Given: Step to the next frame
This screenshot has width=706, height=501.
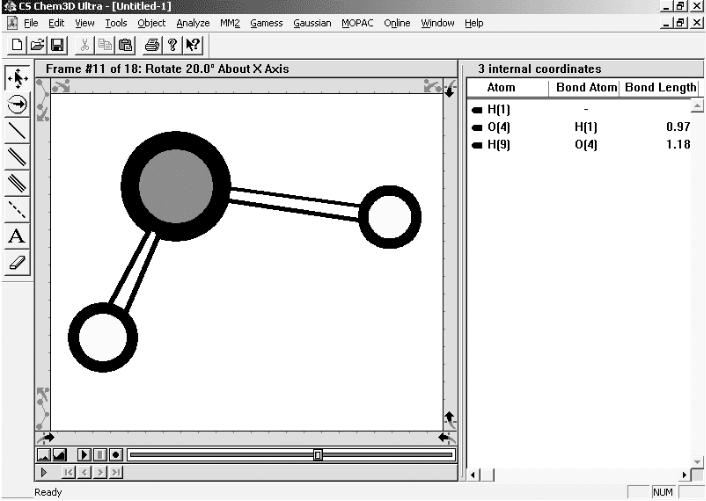Looking at the screenshot, I should (x=100, y=472).
